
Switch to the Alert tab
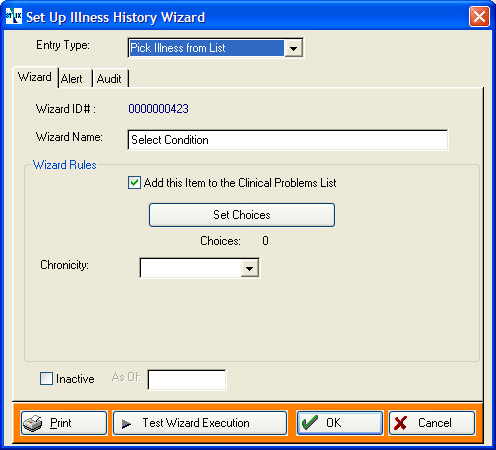72,79
